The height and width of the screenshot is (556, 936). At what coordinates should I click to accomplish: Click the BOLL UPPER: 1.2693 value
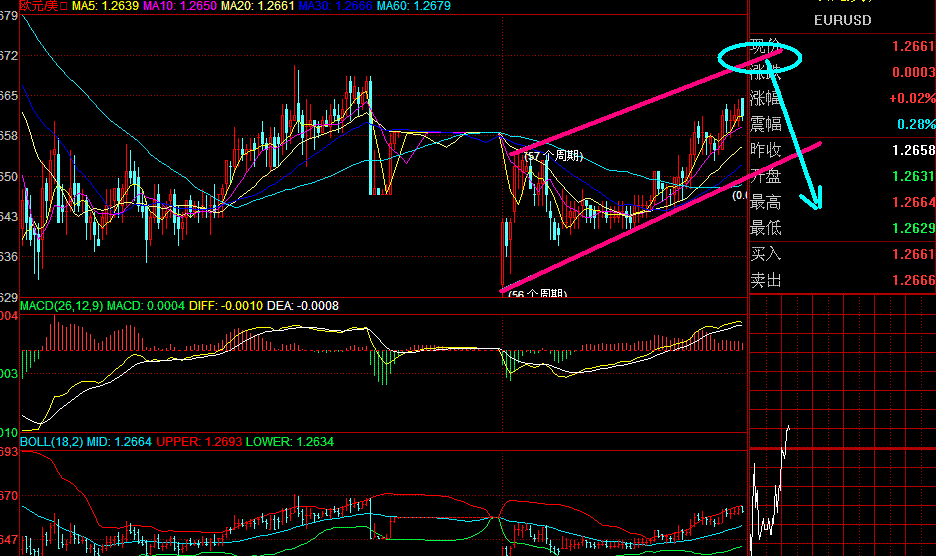[199, 442]
